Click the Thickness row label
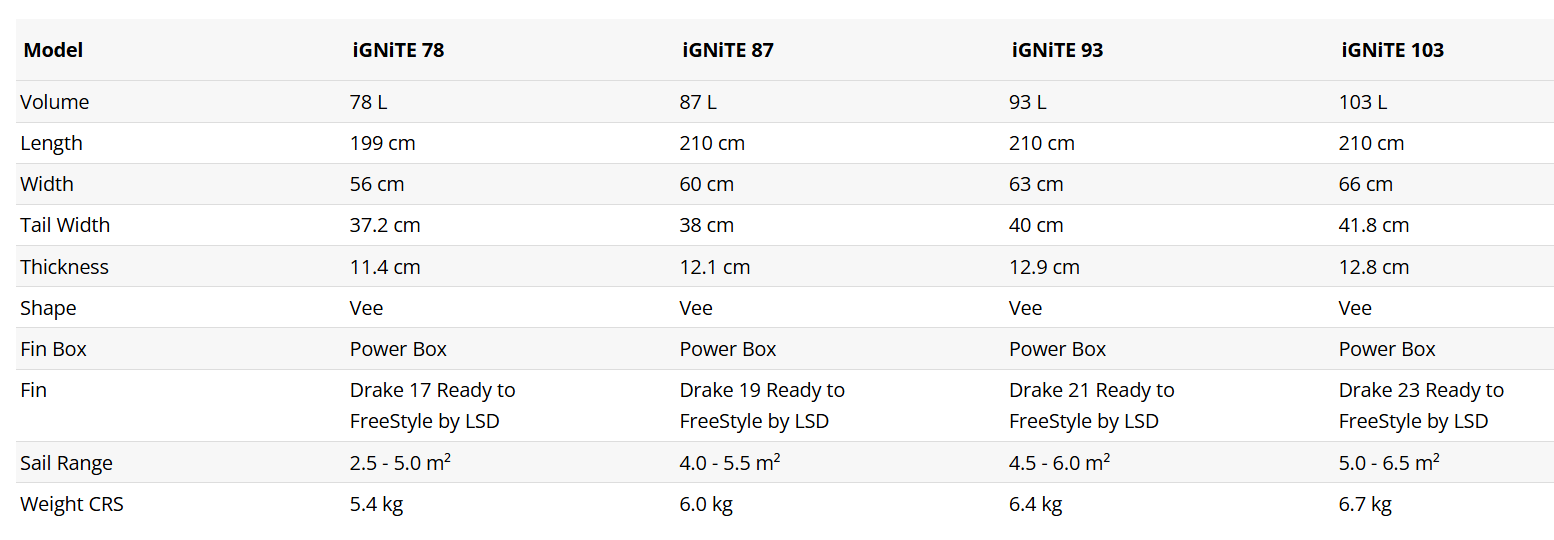The image size is (1554, 540). click(64, 267)
